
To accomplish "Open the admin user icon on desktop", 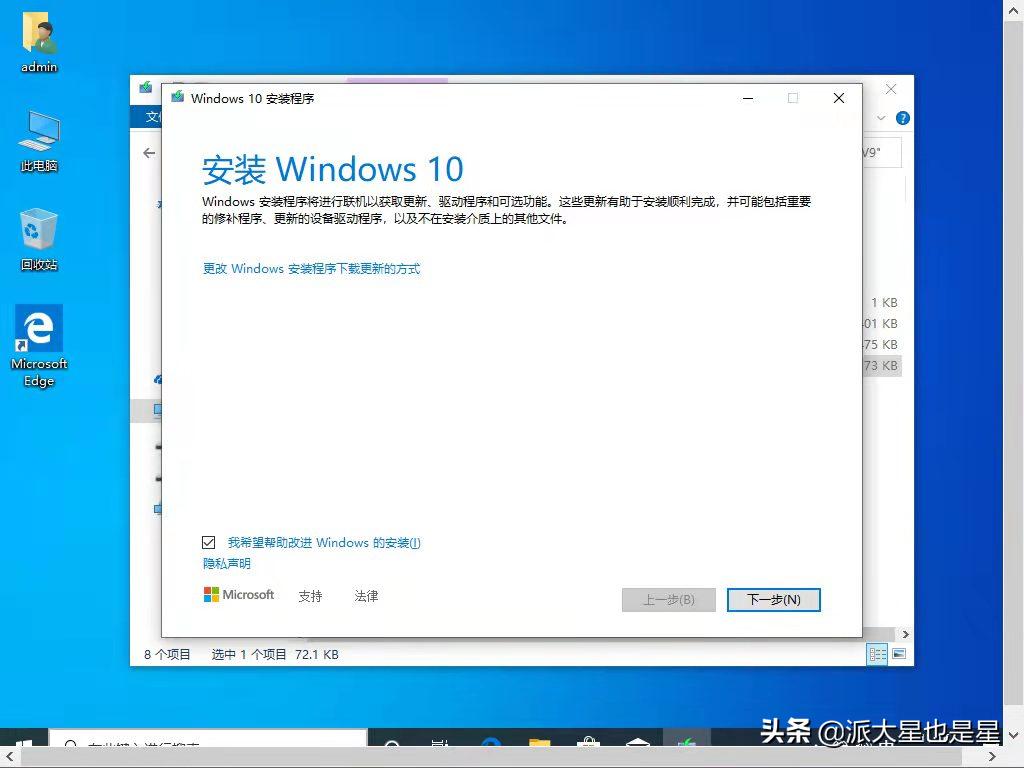I will [x=38, y=40].
